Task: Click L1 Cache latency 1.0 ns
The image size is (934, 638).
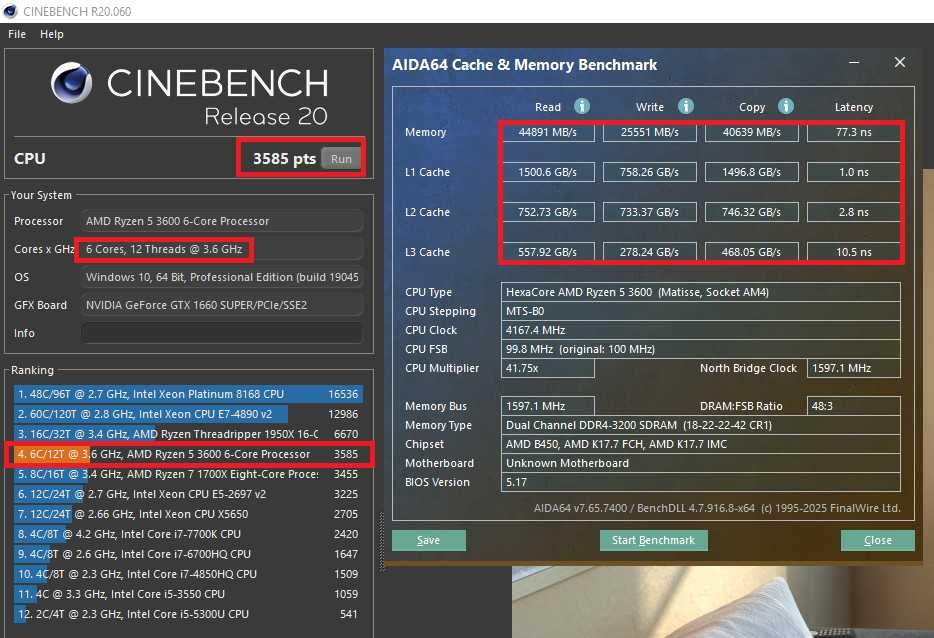Action: point(854,172)
